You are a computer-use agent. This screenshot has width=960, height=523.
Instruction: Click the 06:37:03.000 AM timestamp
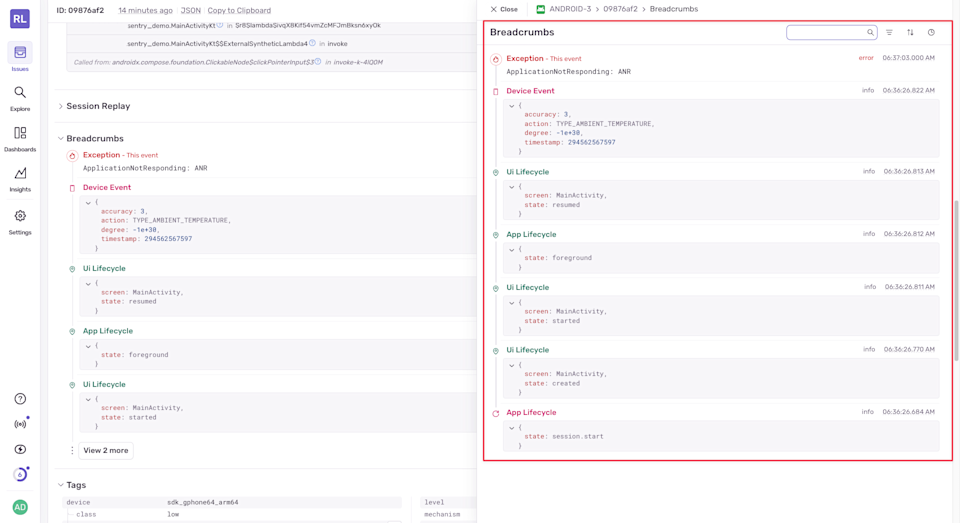pos(909,58)
